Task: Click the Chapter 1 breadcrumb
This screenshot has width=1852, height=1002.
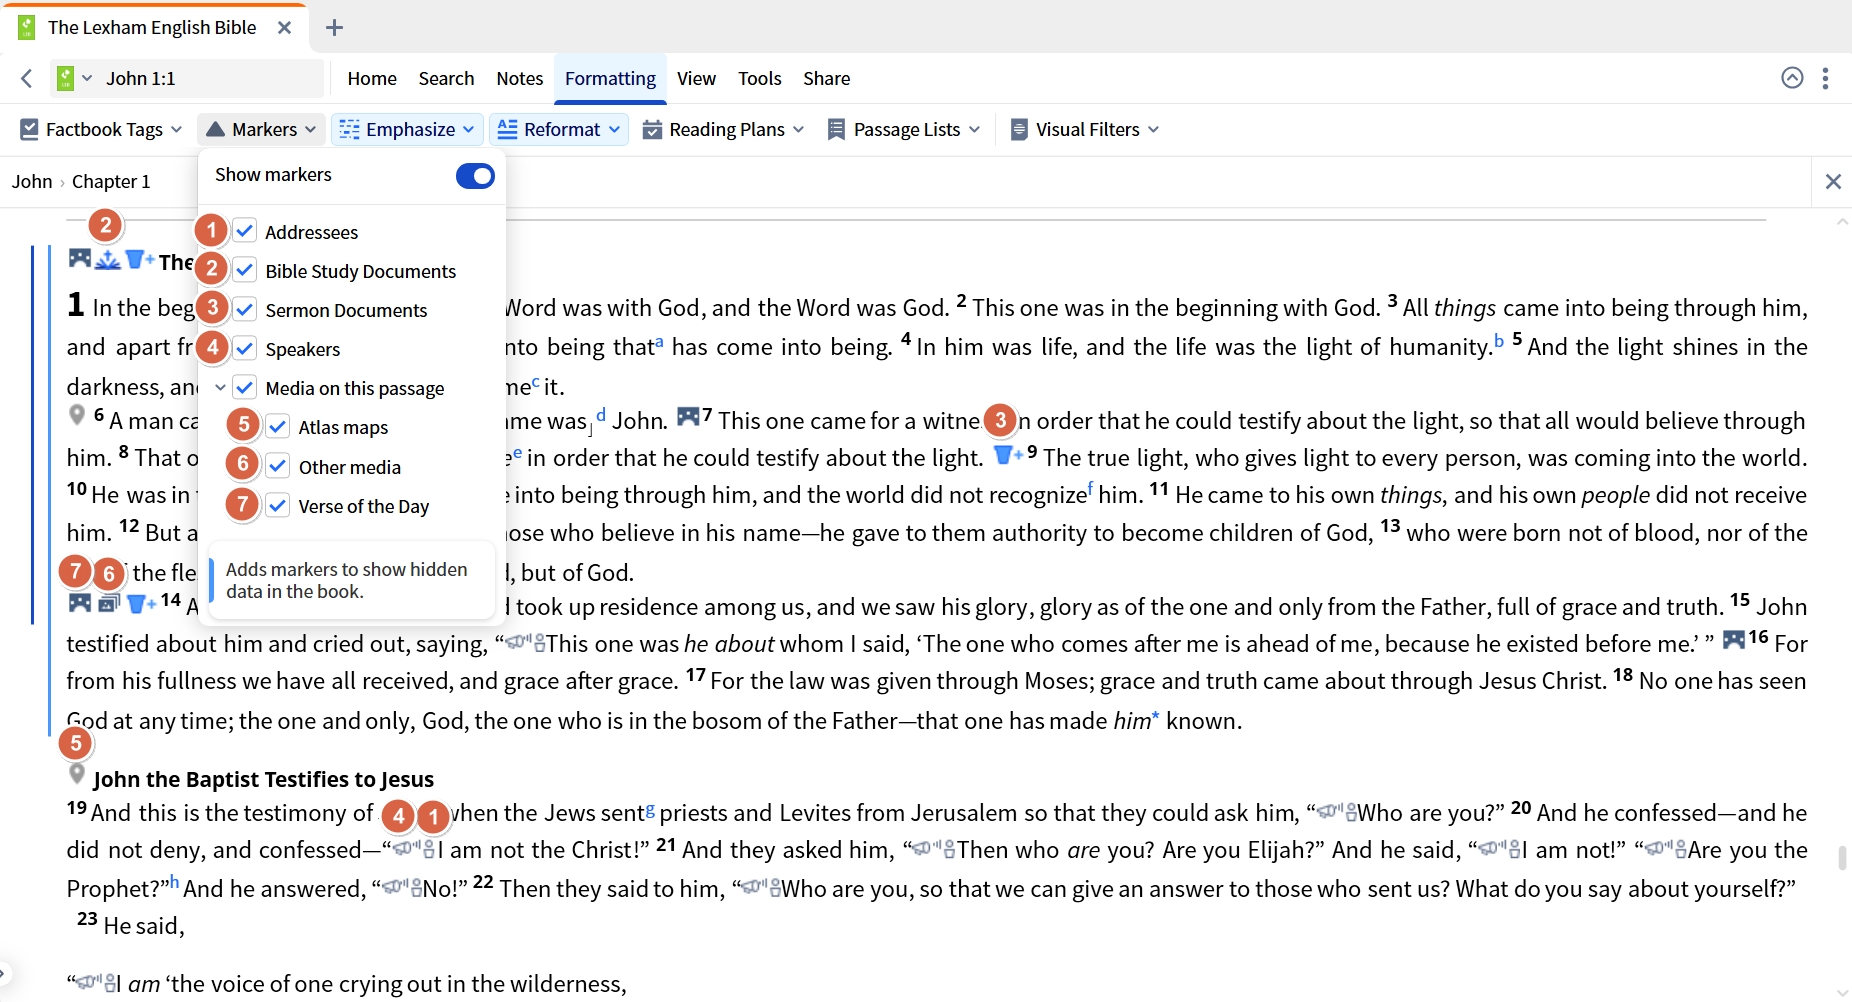Action: pos(111,181)
